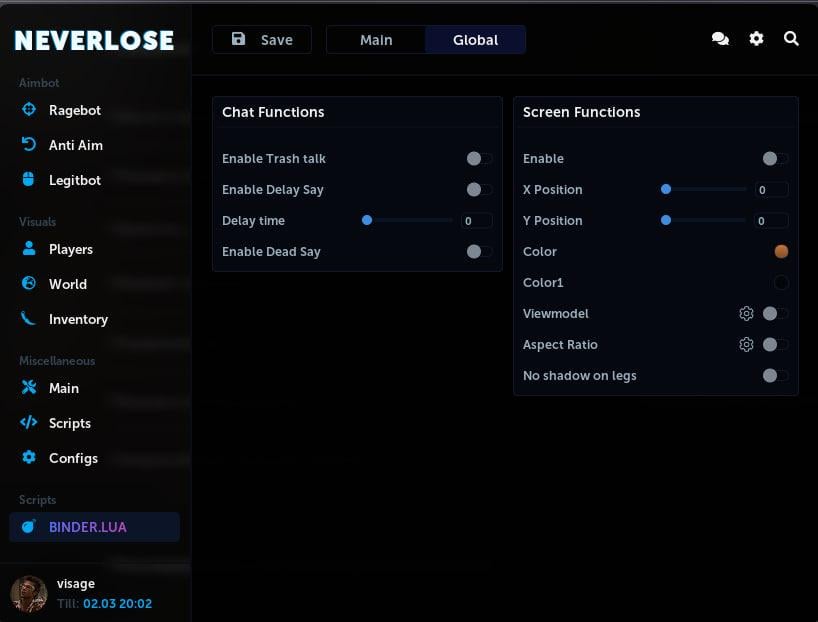Select the Legitbot icon

(x=28, y=180)
